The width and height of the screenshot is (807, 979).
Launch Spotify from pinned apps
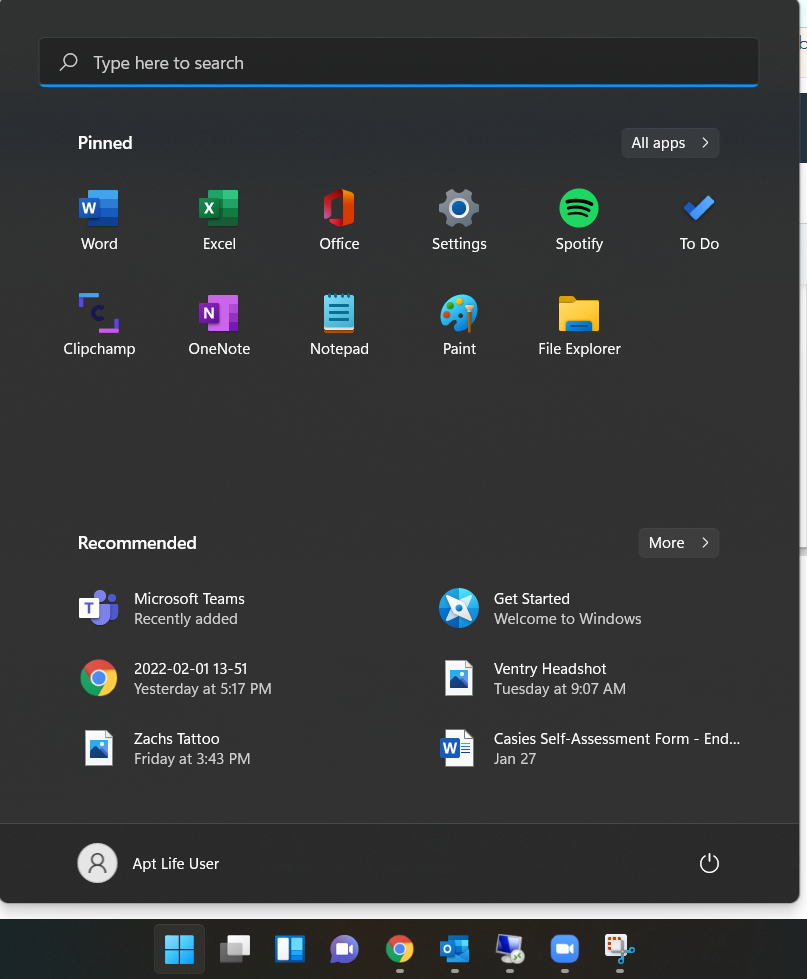pyautogui.click(x=579, y=220)
